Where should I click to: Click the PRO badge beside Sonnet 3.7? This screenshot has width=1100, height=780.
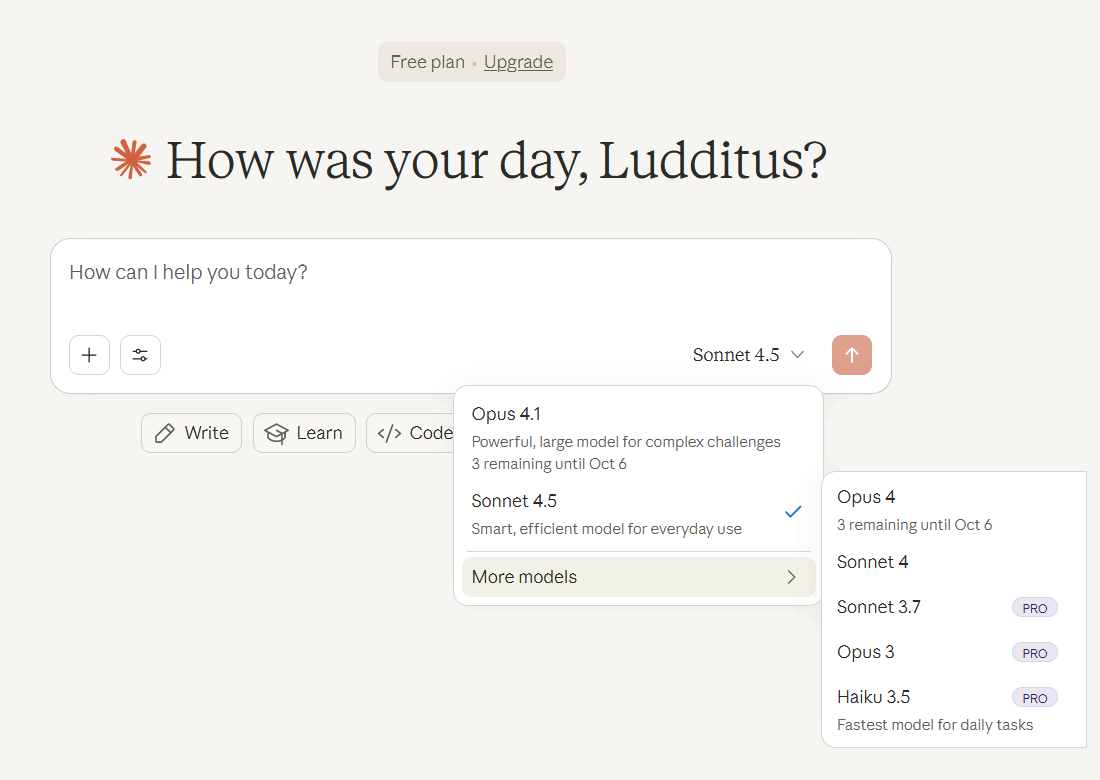click(x=1034, y=608)
